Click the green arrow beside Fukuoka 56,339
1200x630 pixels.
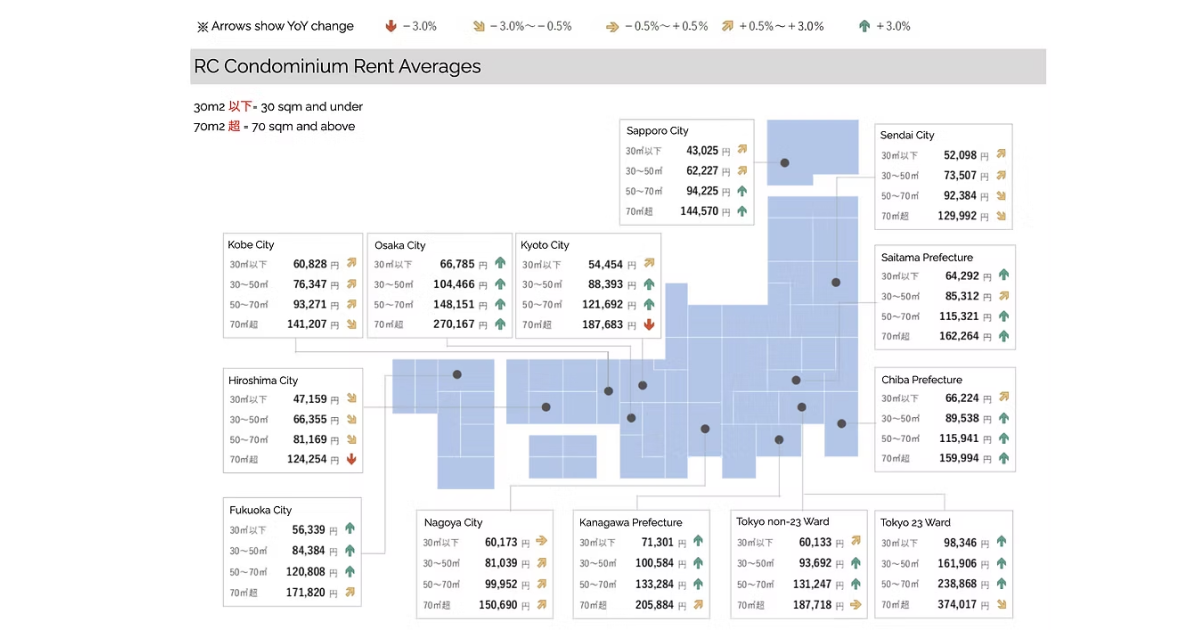click(x=350, y=530)
